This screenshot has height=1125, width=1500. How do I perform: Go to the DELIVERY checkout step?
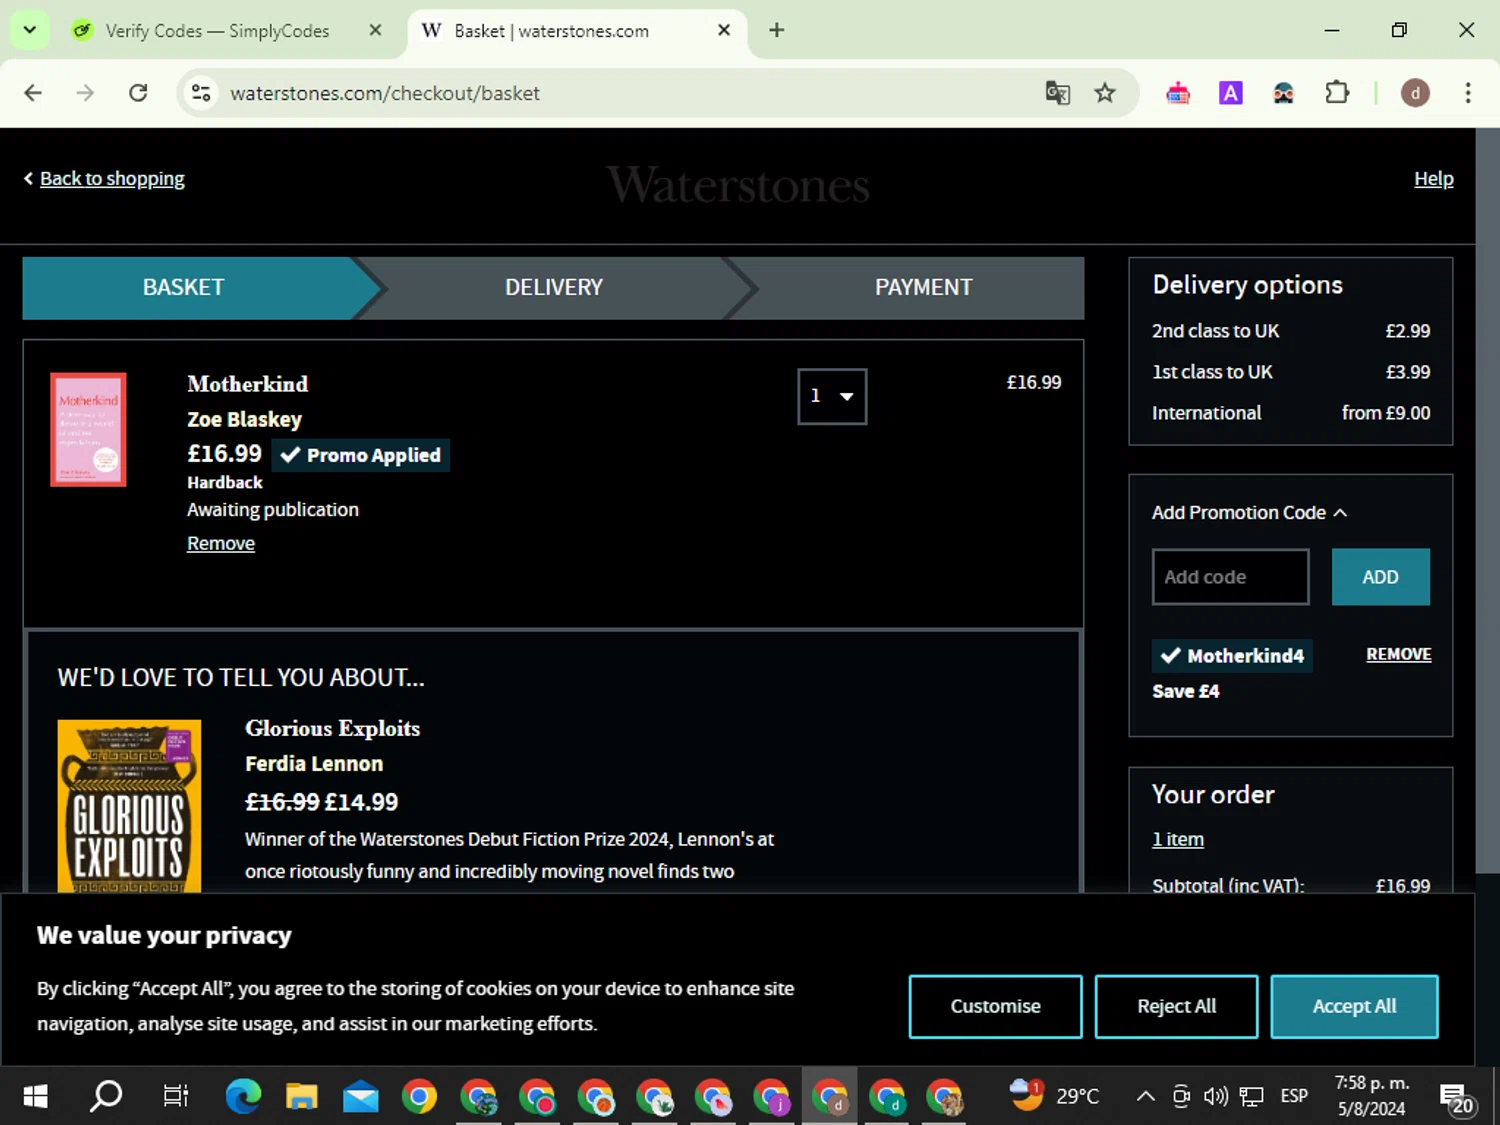554,288
